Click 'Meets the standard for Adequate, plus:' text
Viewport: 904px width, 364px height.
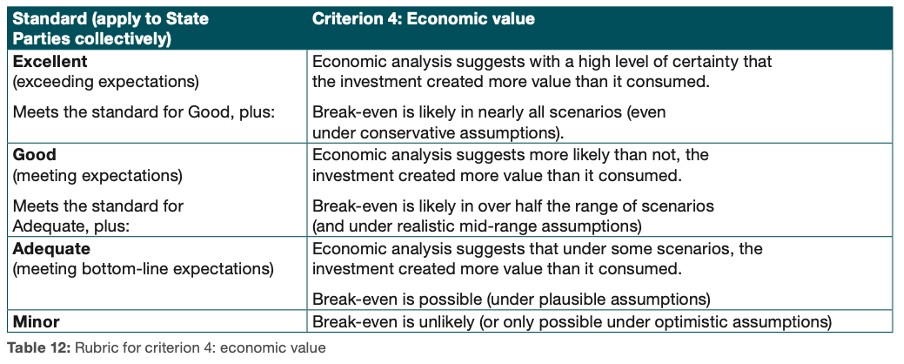pos(98,216)
